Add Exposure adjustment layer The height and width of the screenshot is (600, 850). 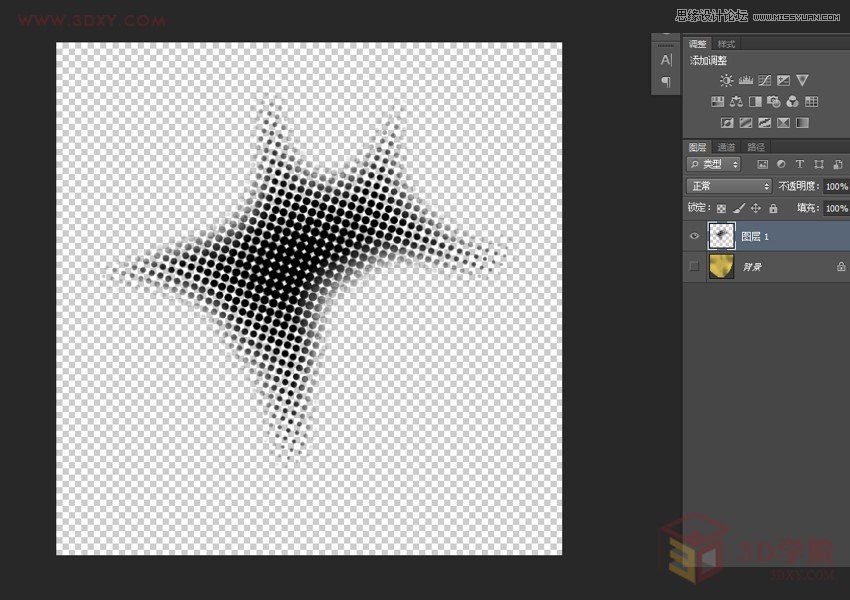click(783, 81)
